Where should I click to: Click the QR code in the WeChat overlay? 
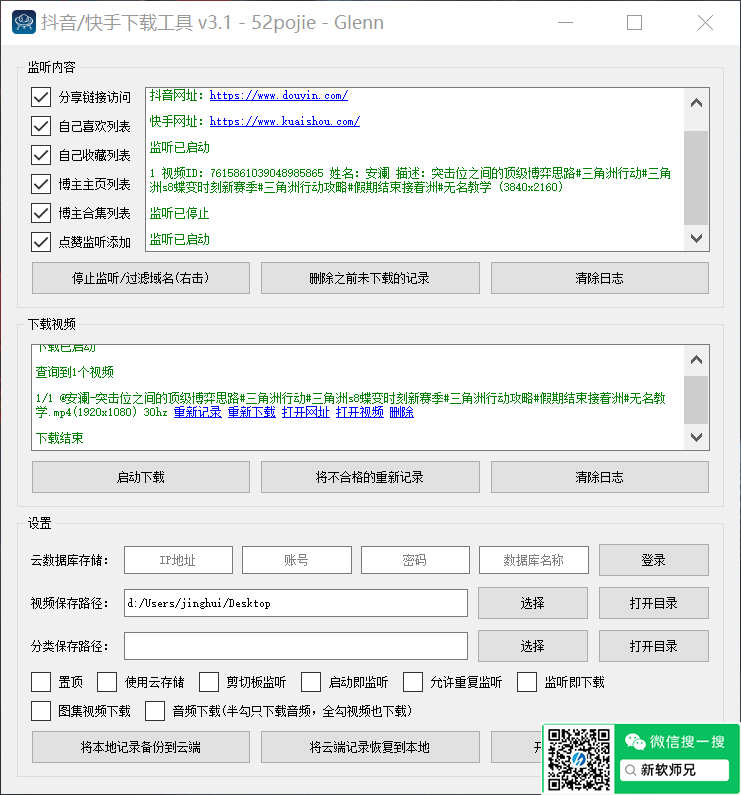click(x=579, y=757)
